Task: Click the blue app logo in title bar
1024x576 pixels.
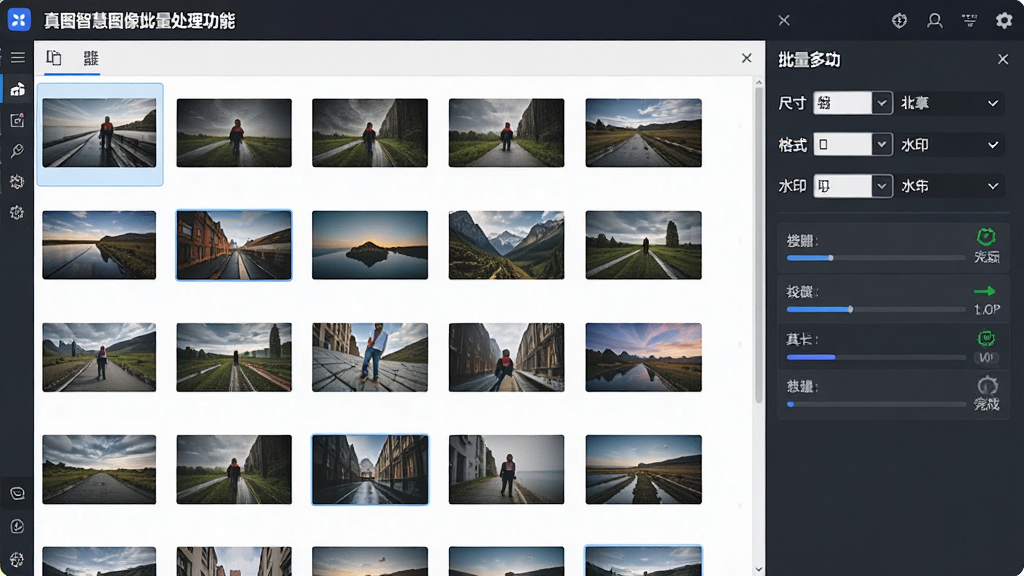Action: (19, 20)
